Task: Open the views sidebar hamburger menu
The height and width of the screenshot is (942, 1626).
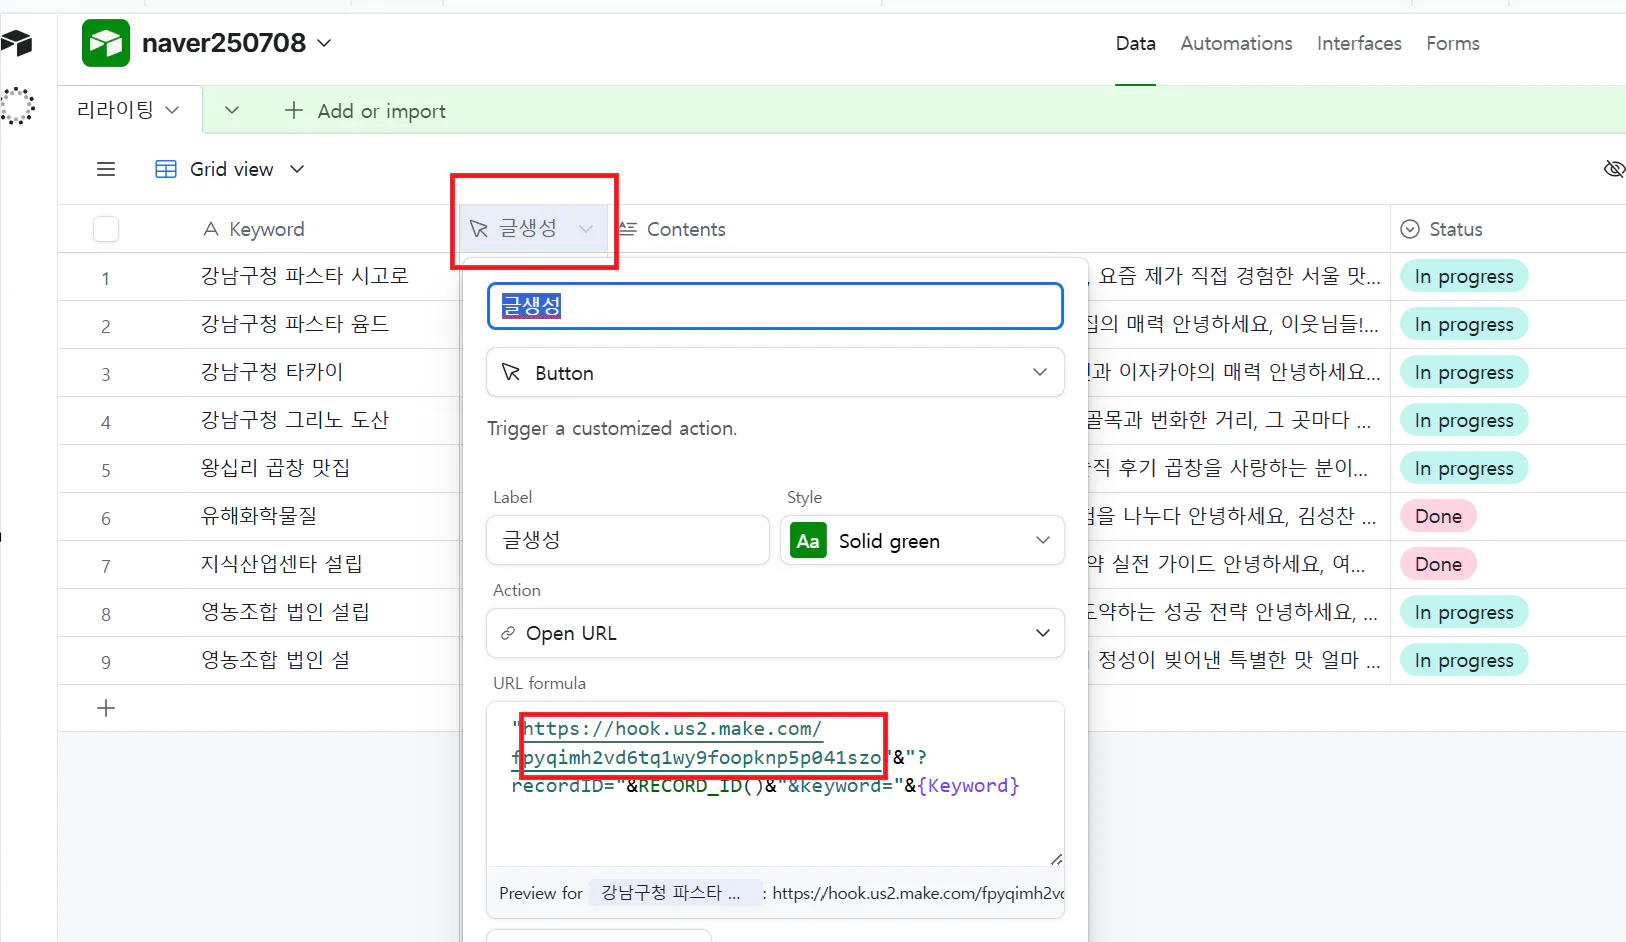Action: click(x=106, y=169)
